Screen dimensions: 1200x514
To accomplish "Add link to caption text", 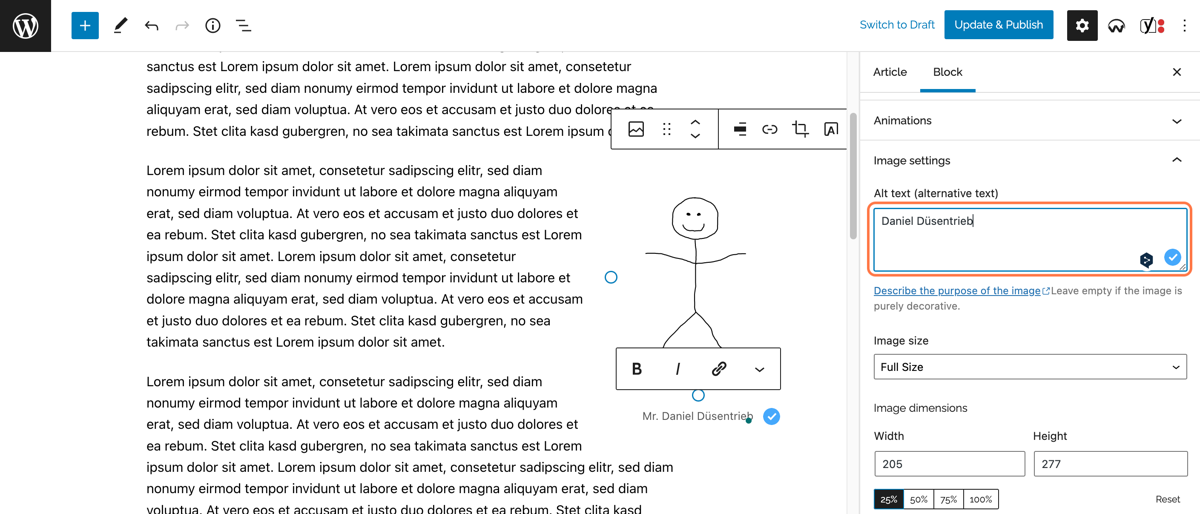I will pos(719,369).
